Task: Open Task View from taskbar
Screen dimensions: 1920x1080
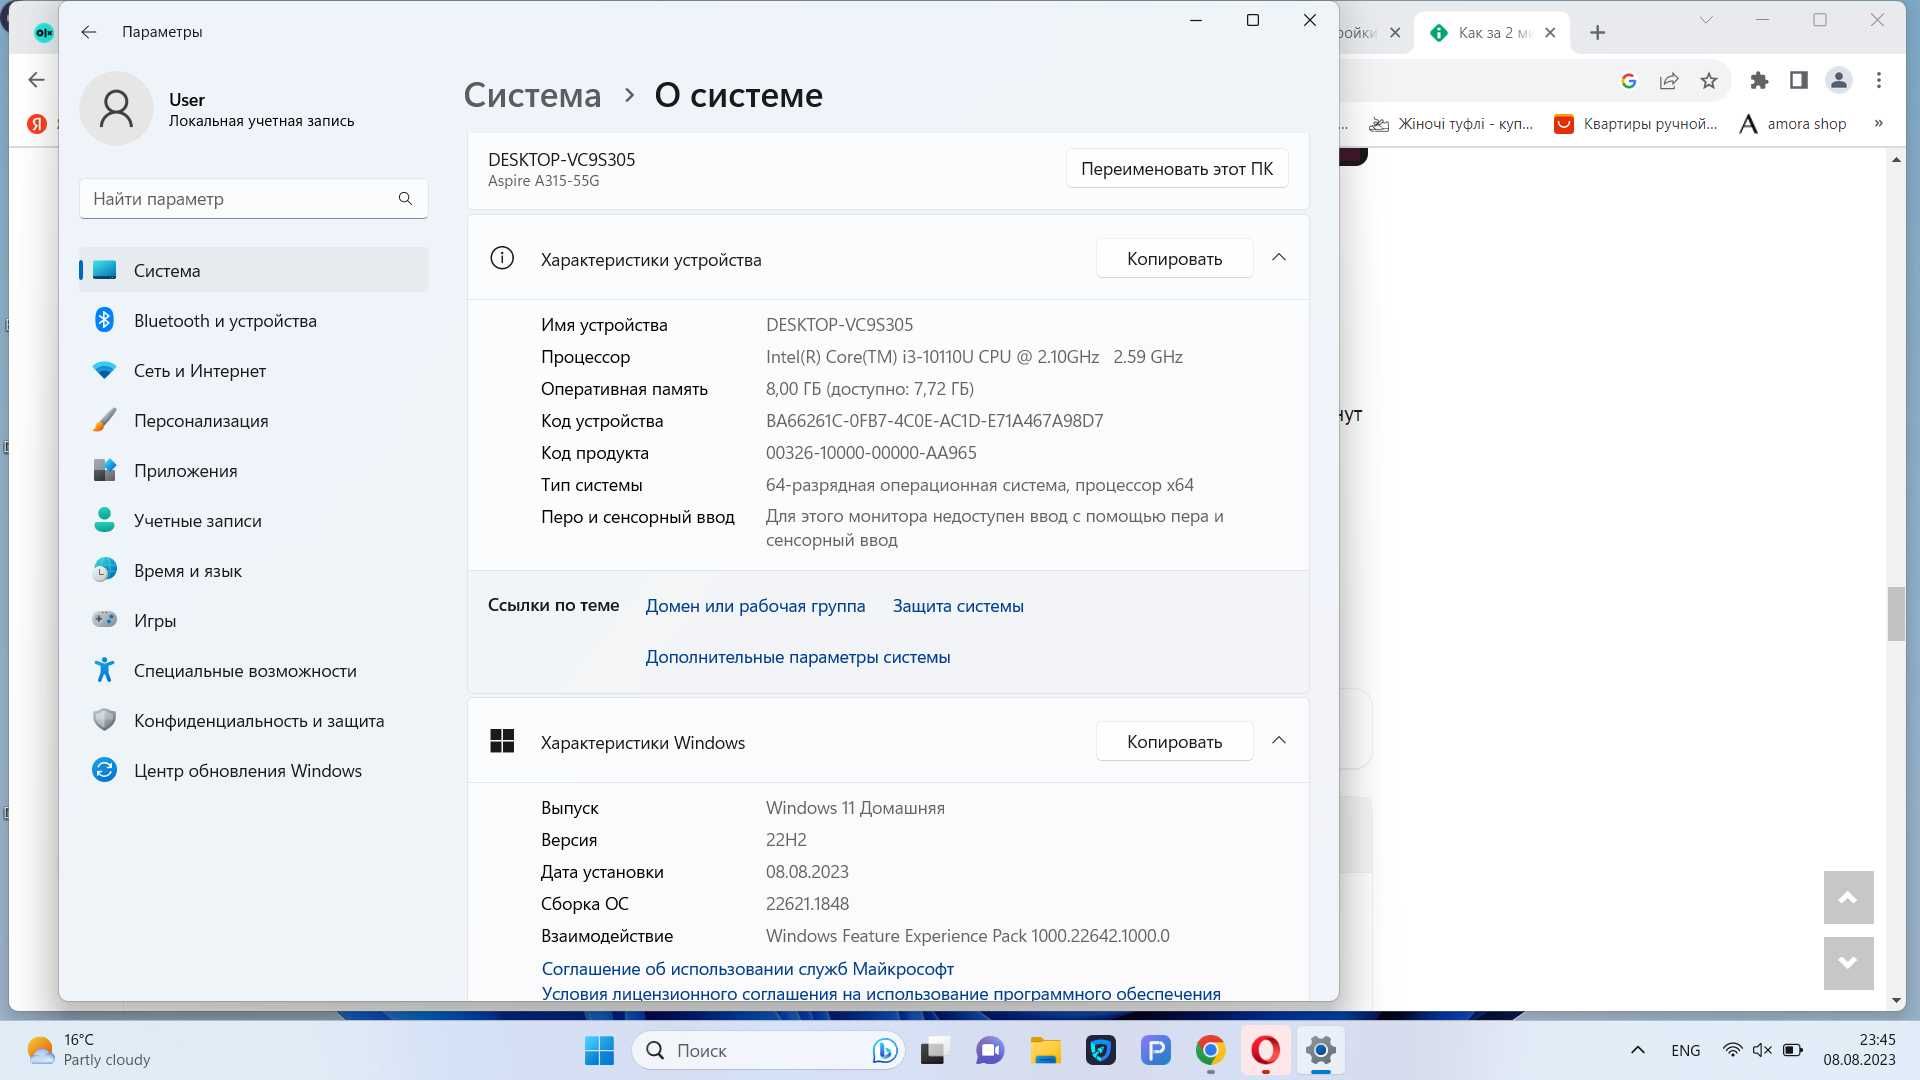Action: pyautogui.click(x=934, y=1051)
